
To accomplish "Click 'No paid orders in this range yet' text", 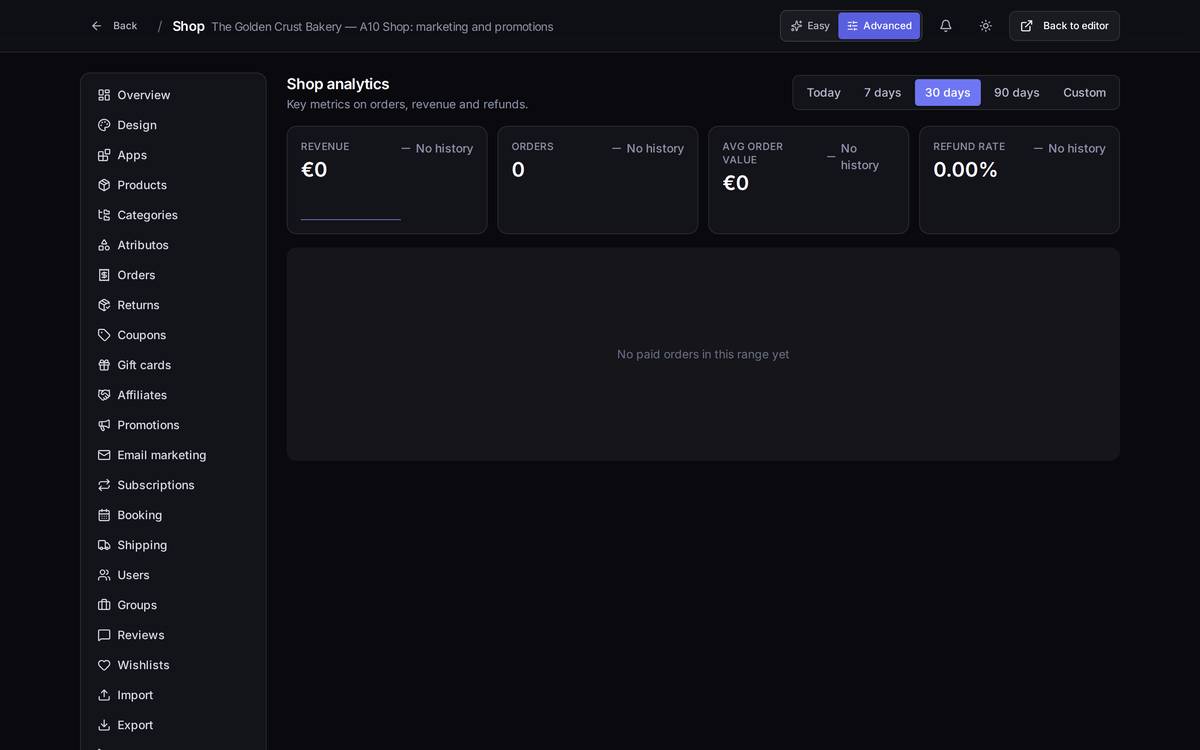I will point(703,354).
